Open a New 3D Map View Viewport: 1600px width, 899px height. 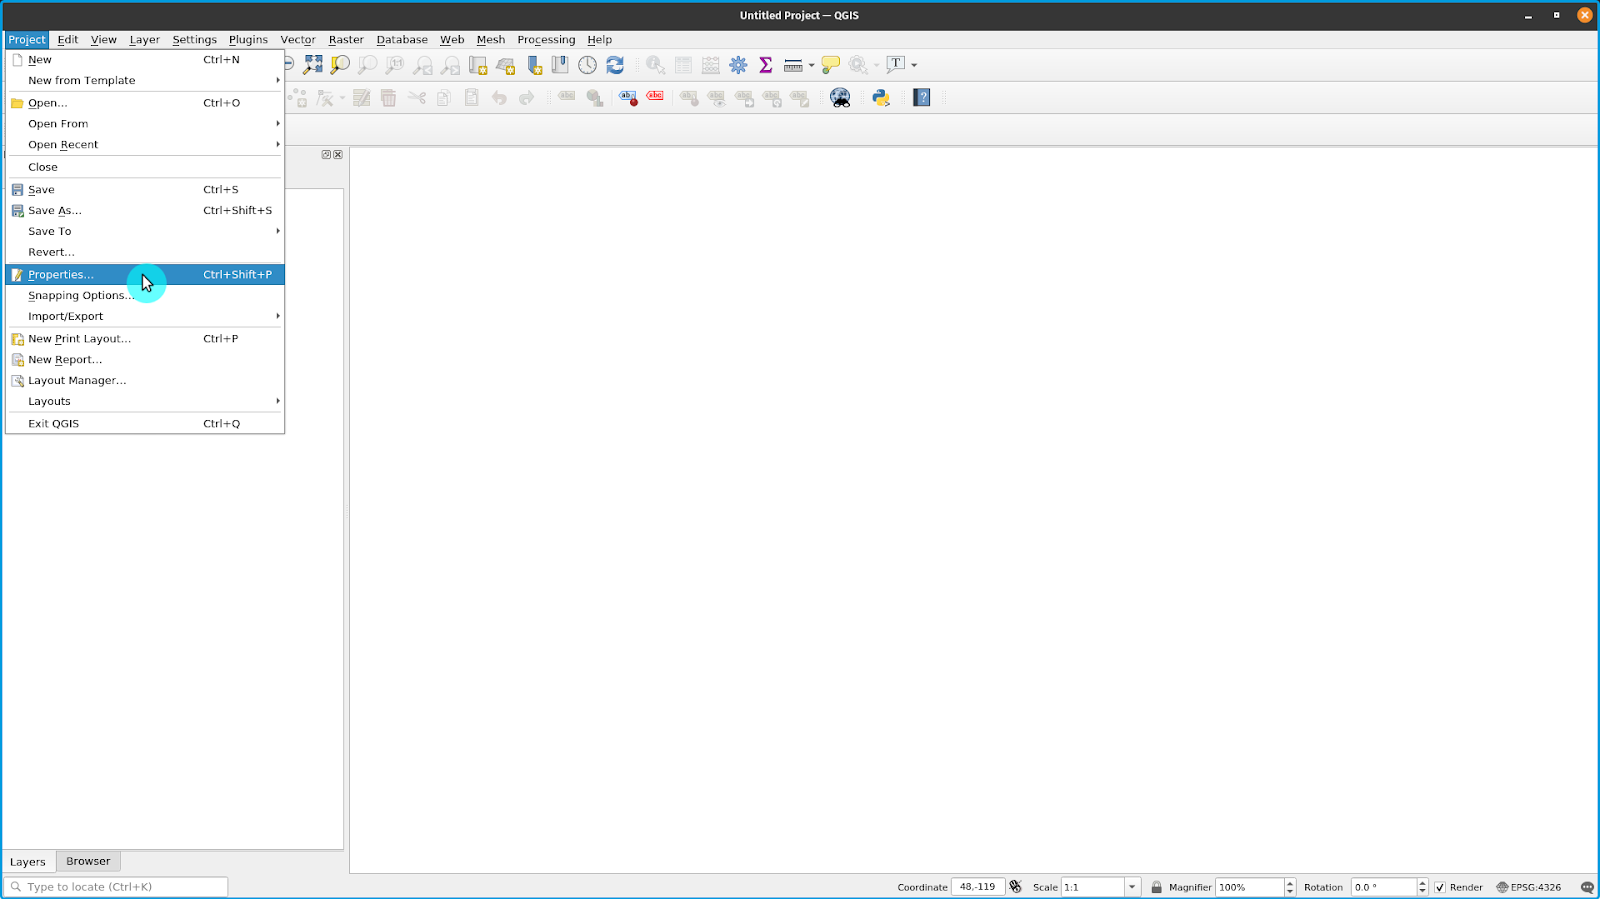tap(506, 65)
